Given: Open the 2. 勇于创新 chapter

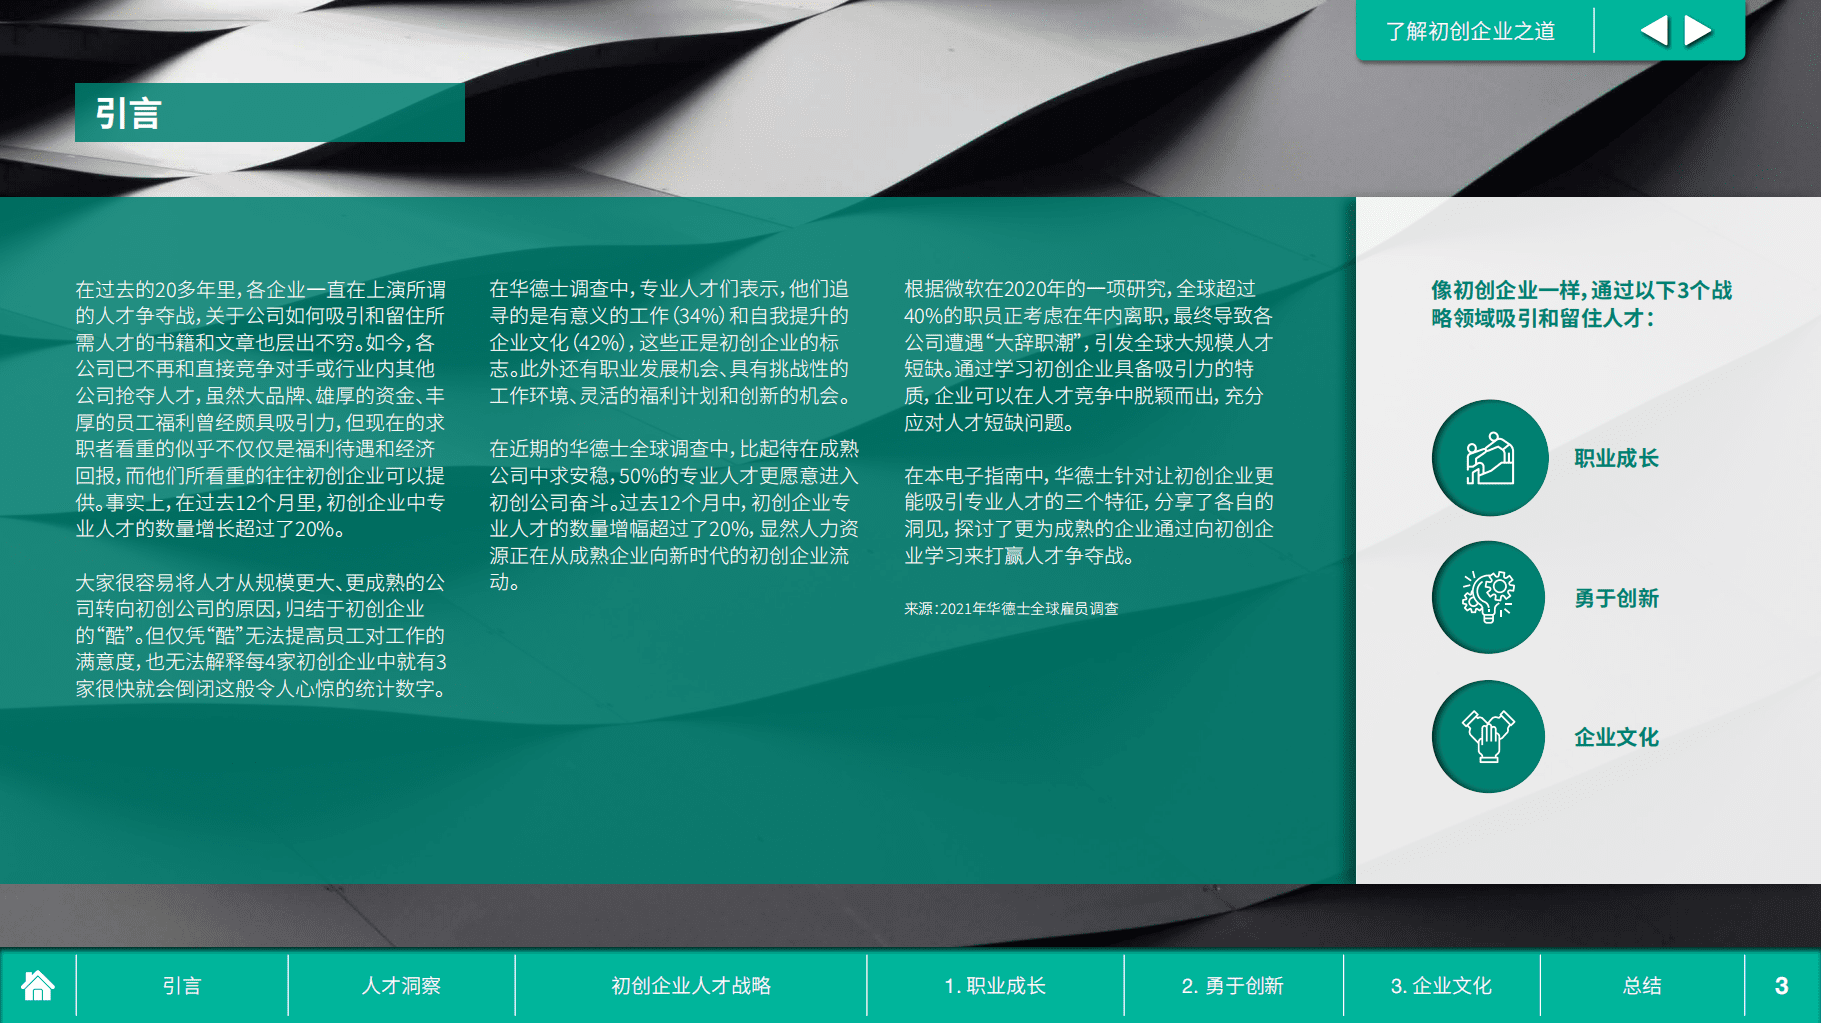Looking at the screenshot, I should (x=1233, y=986).
